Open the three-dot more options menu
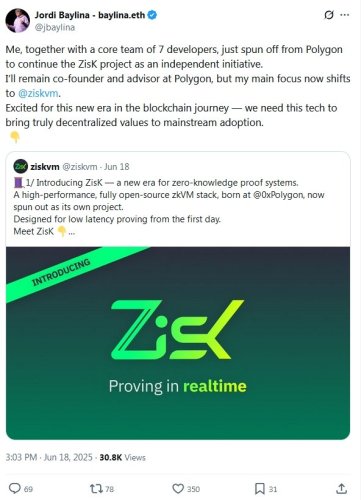The width and height of the screenshot is (364, 500). pyautogui.click(x=345, y=15)
